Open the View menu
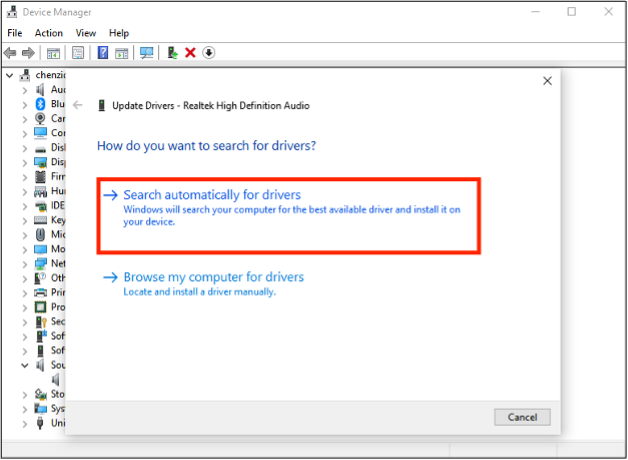The image size is (628, 460). click(86, 33)
